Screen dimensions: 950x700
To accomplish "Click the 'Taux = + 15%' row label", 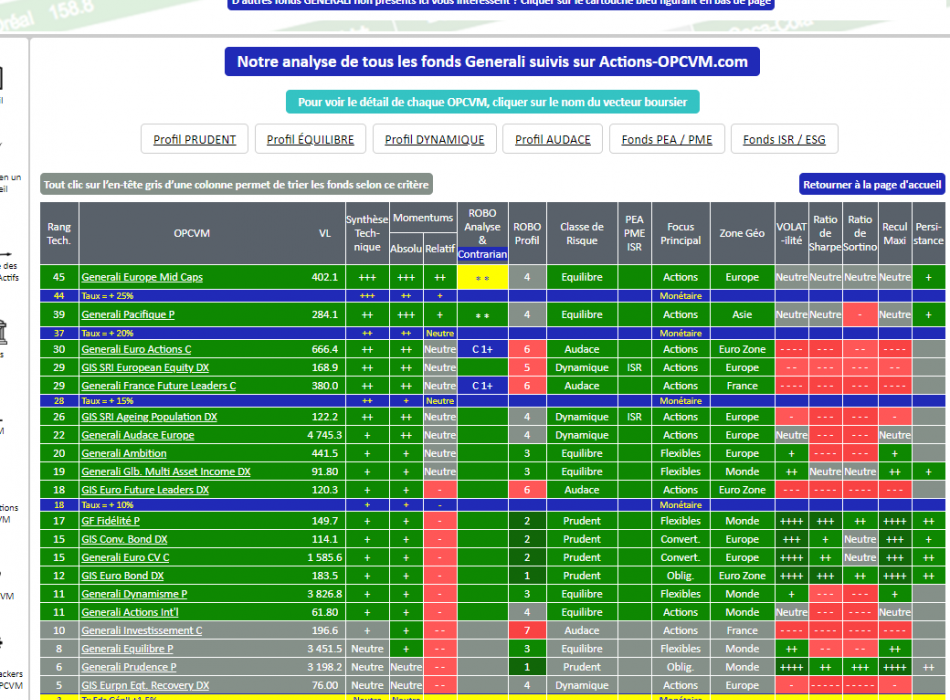I will 107,401.
